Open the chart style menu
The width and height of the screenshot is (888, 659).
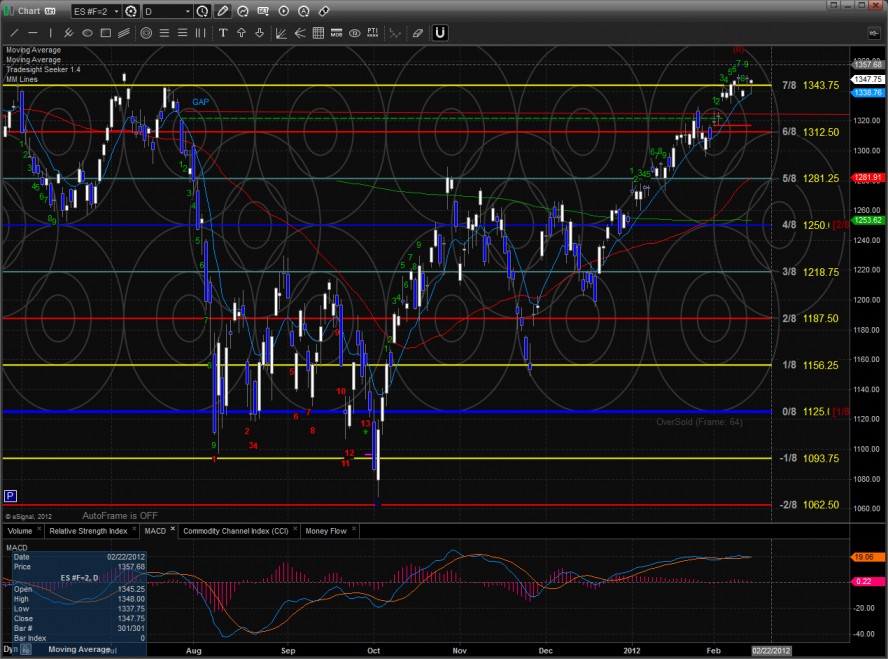point(243,11)
